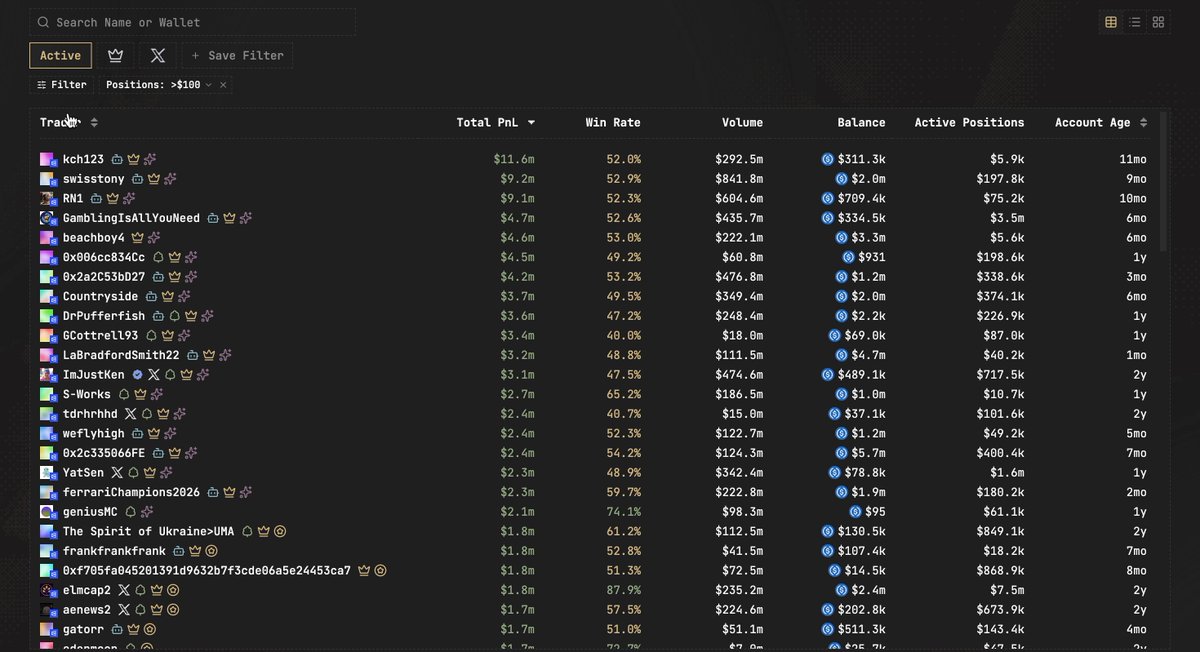Open The Spirit of Ukraine>UMA profile
The image size is (1200, 652).
point(148,531)
